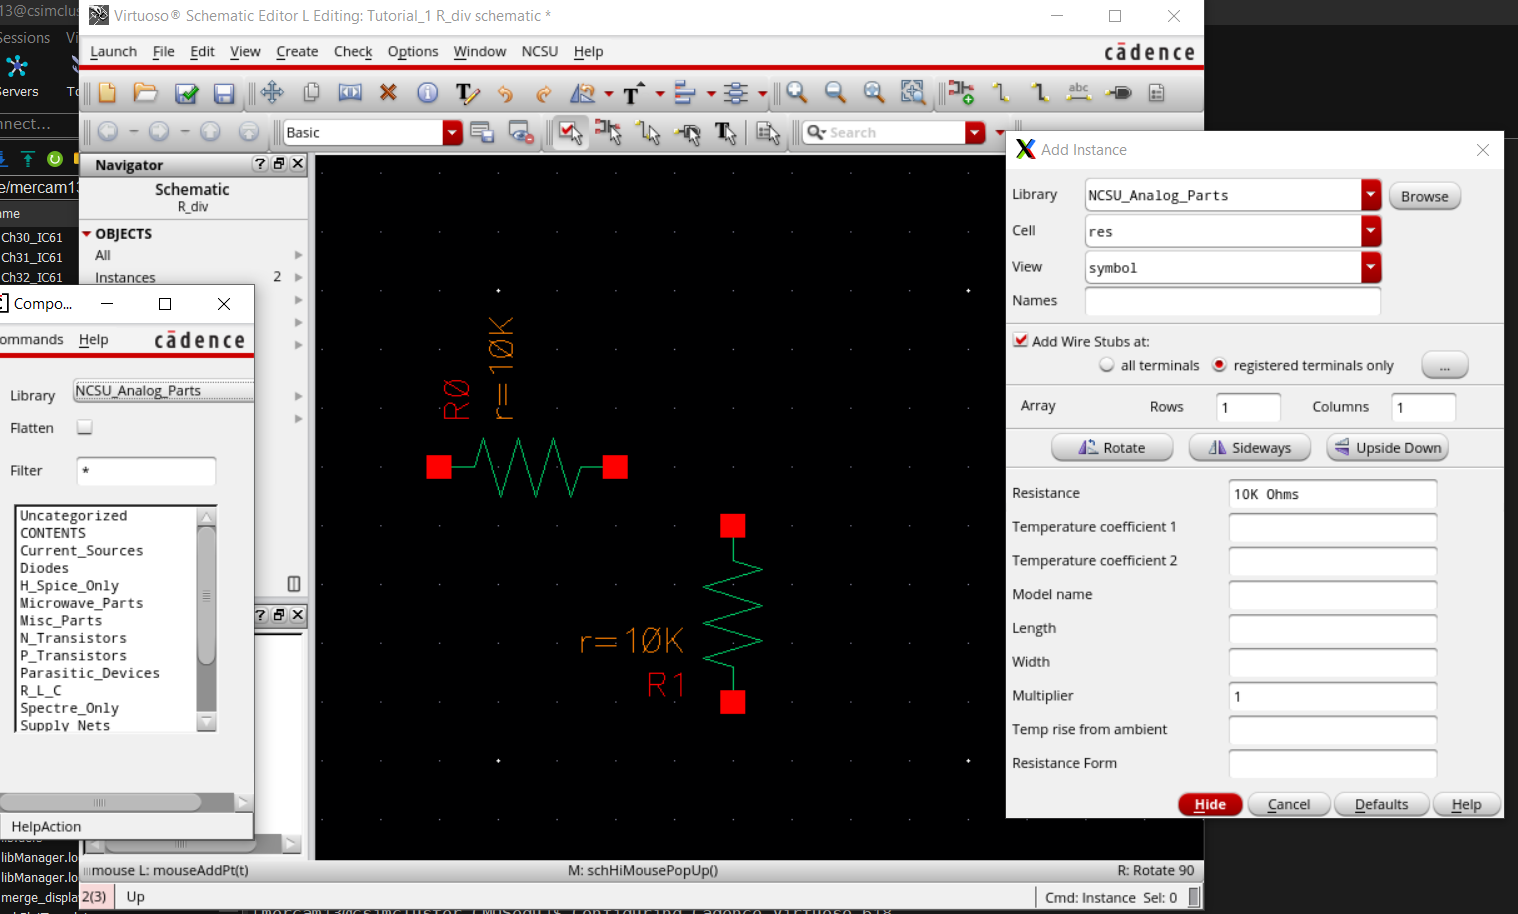This screenshot has height=914, width=1518.
Task: Toggle the Add Wire Stubs checkbox
Action: (x=1020, y=340)
